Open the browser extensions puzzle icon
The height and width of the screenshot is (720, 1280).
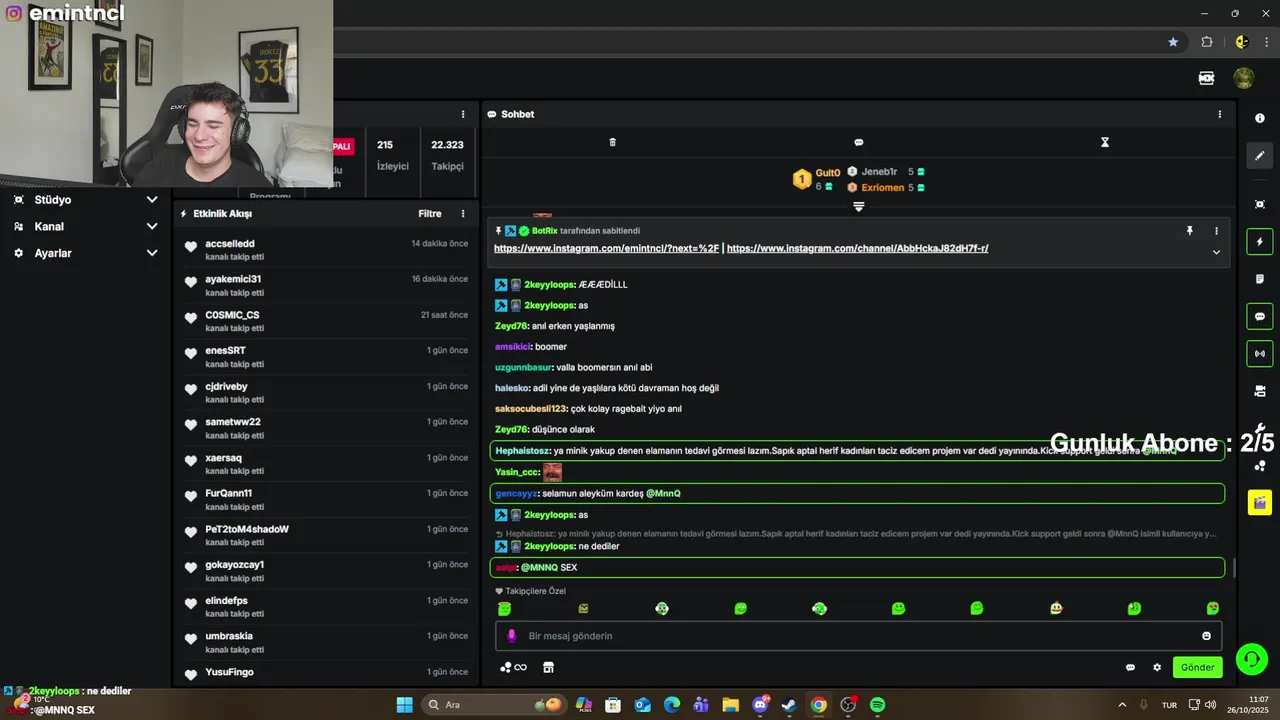[1206, 42]
